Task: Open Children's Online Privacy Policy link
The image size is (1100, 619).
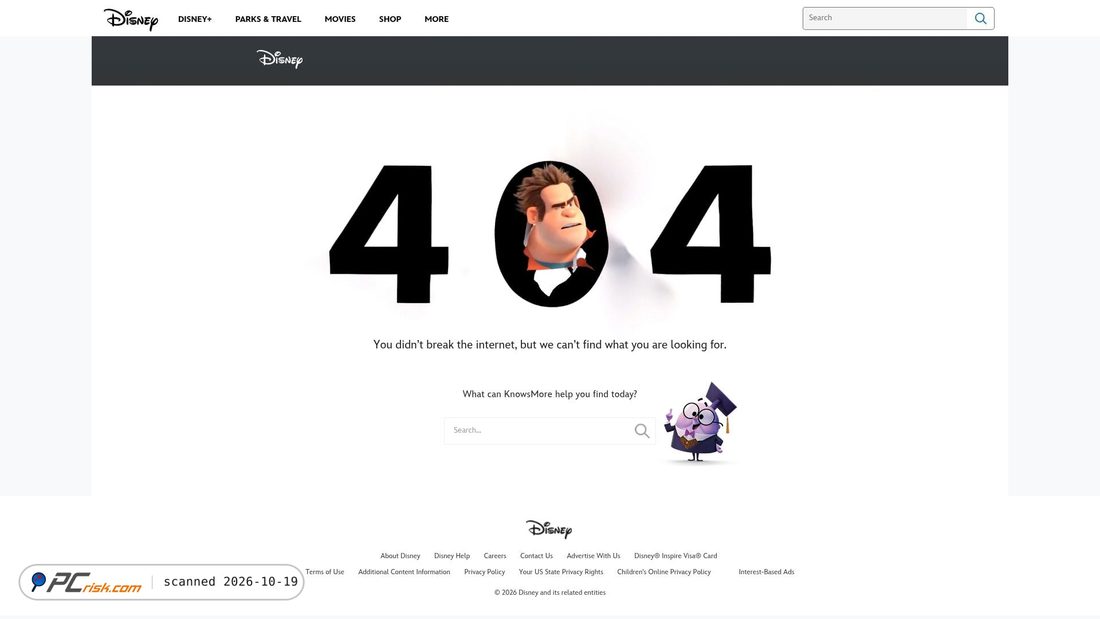Action: [664, 572]
